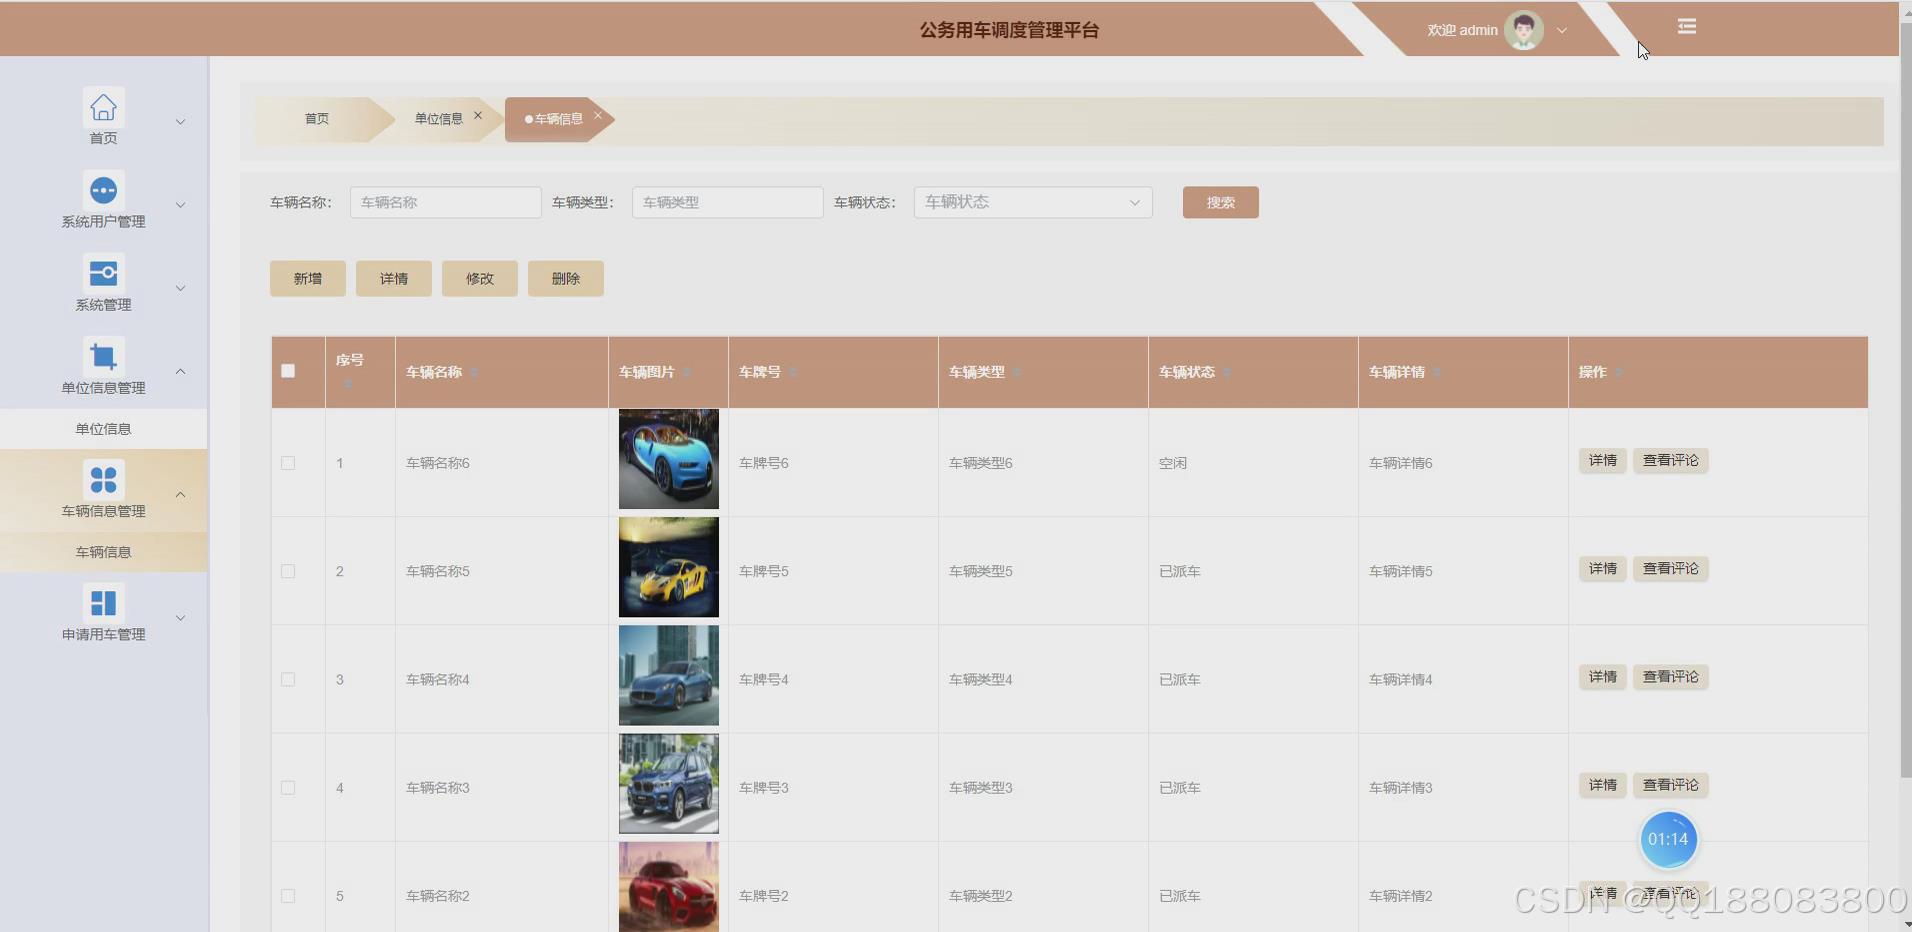Open 车辆信息管理 using its sidebar icon

point(103,479)
